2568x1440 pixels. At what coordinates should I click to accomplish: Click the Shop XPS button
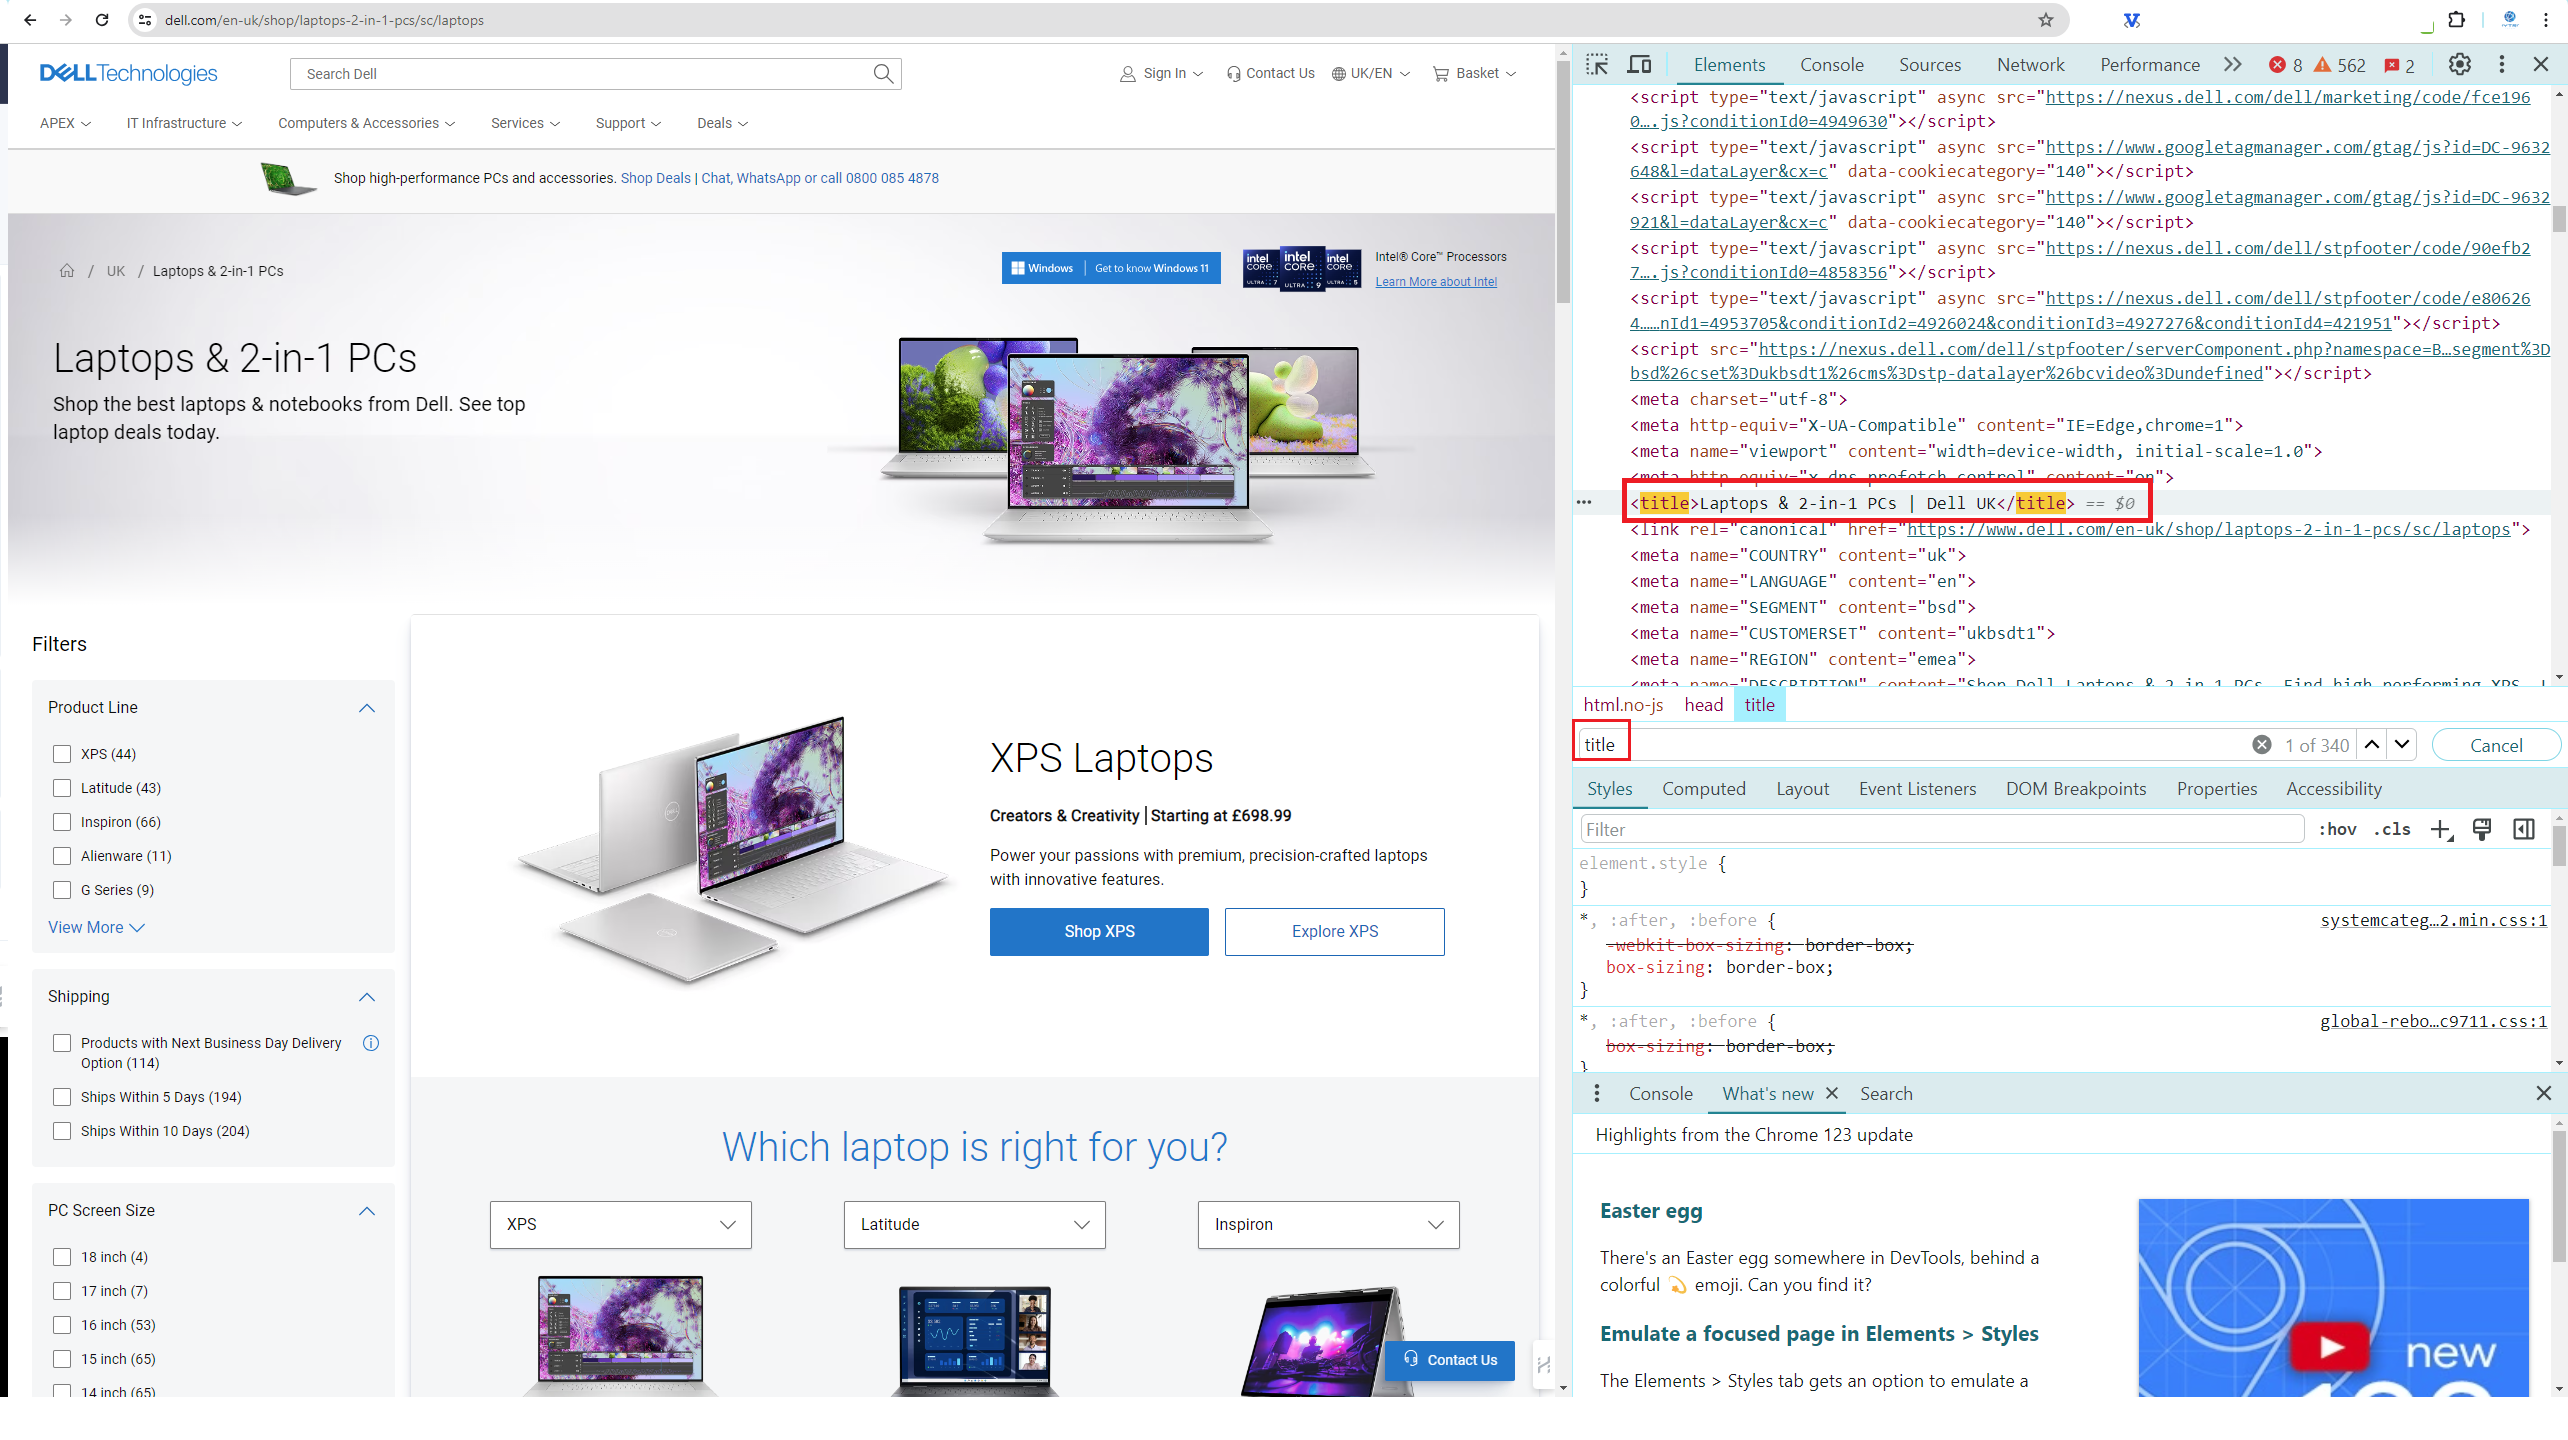coord(1099,932)
